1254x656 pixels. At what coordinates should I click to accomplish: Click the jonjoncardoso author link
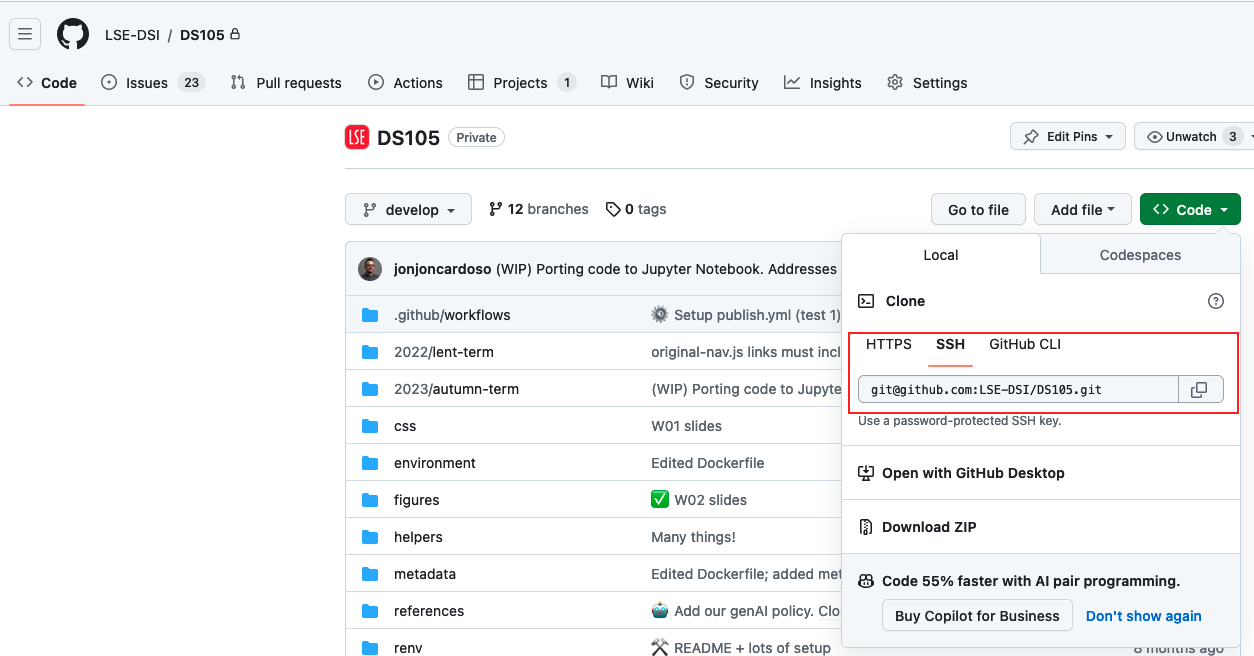[443, 269]
